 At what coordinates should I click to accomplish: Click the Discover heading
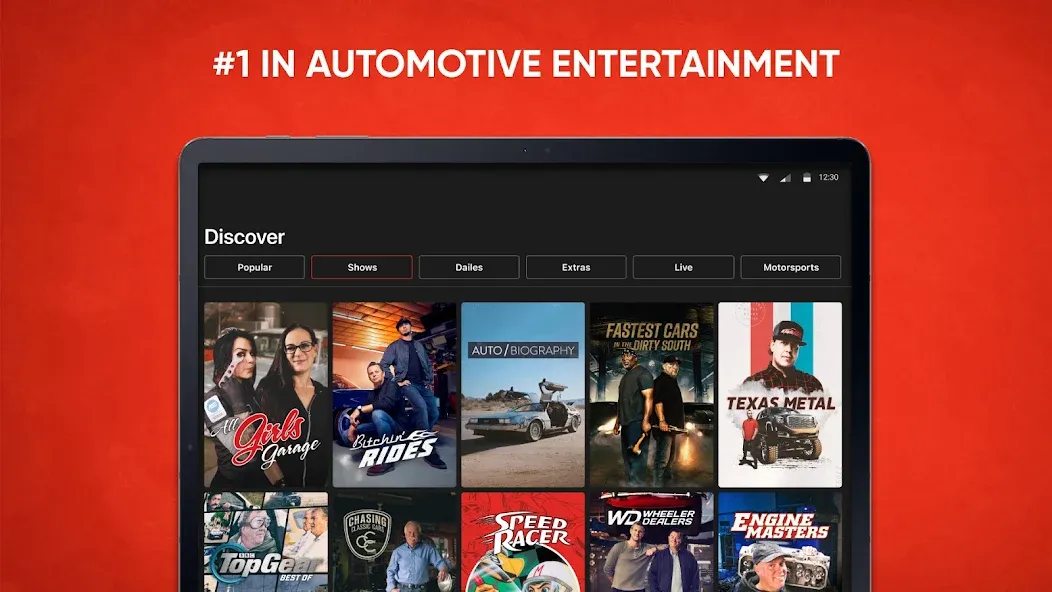click(244, 237)
